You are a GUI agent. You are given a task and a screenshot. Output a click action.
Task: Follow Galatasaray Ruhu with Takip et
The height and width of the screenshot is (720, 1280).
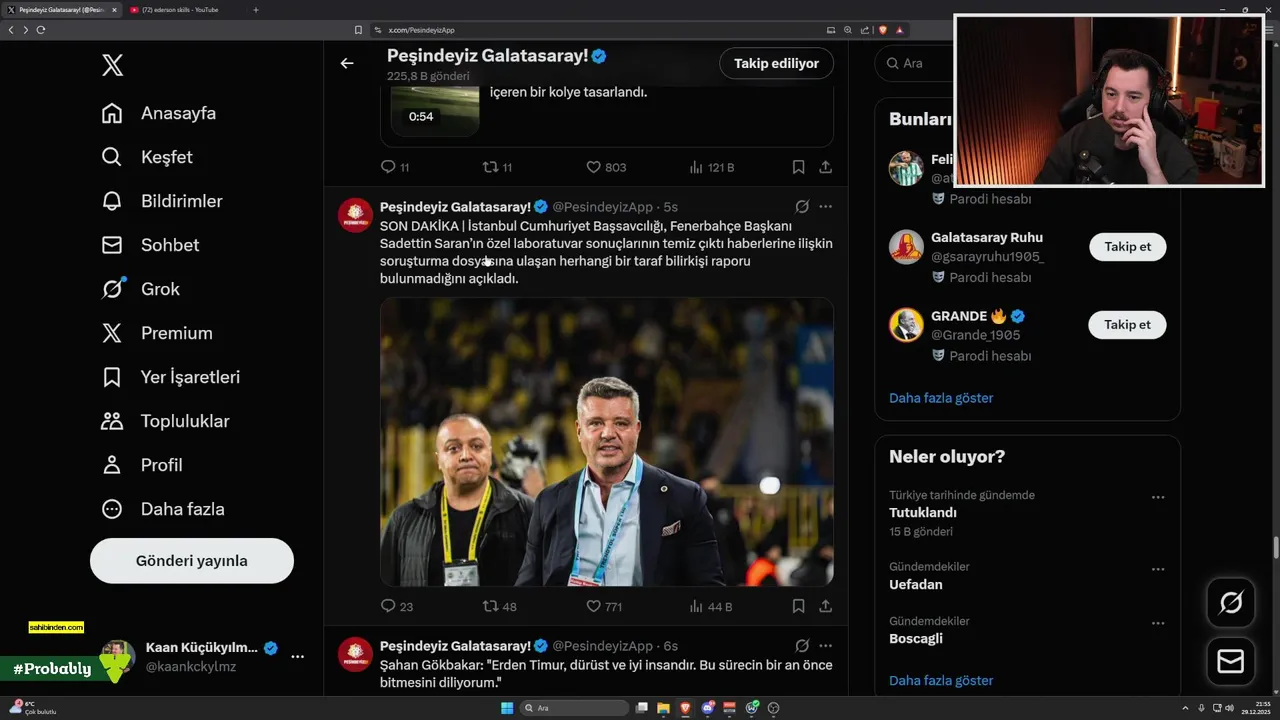pyautogui.click(x=1127, y=247)
